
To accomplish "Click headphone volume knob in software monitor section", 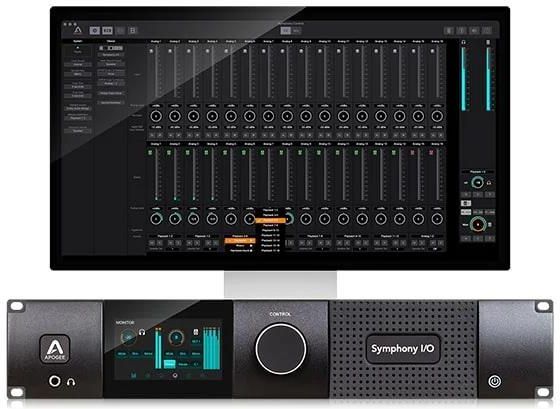I will (x=478, y=183).
